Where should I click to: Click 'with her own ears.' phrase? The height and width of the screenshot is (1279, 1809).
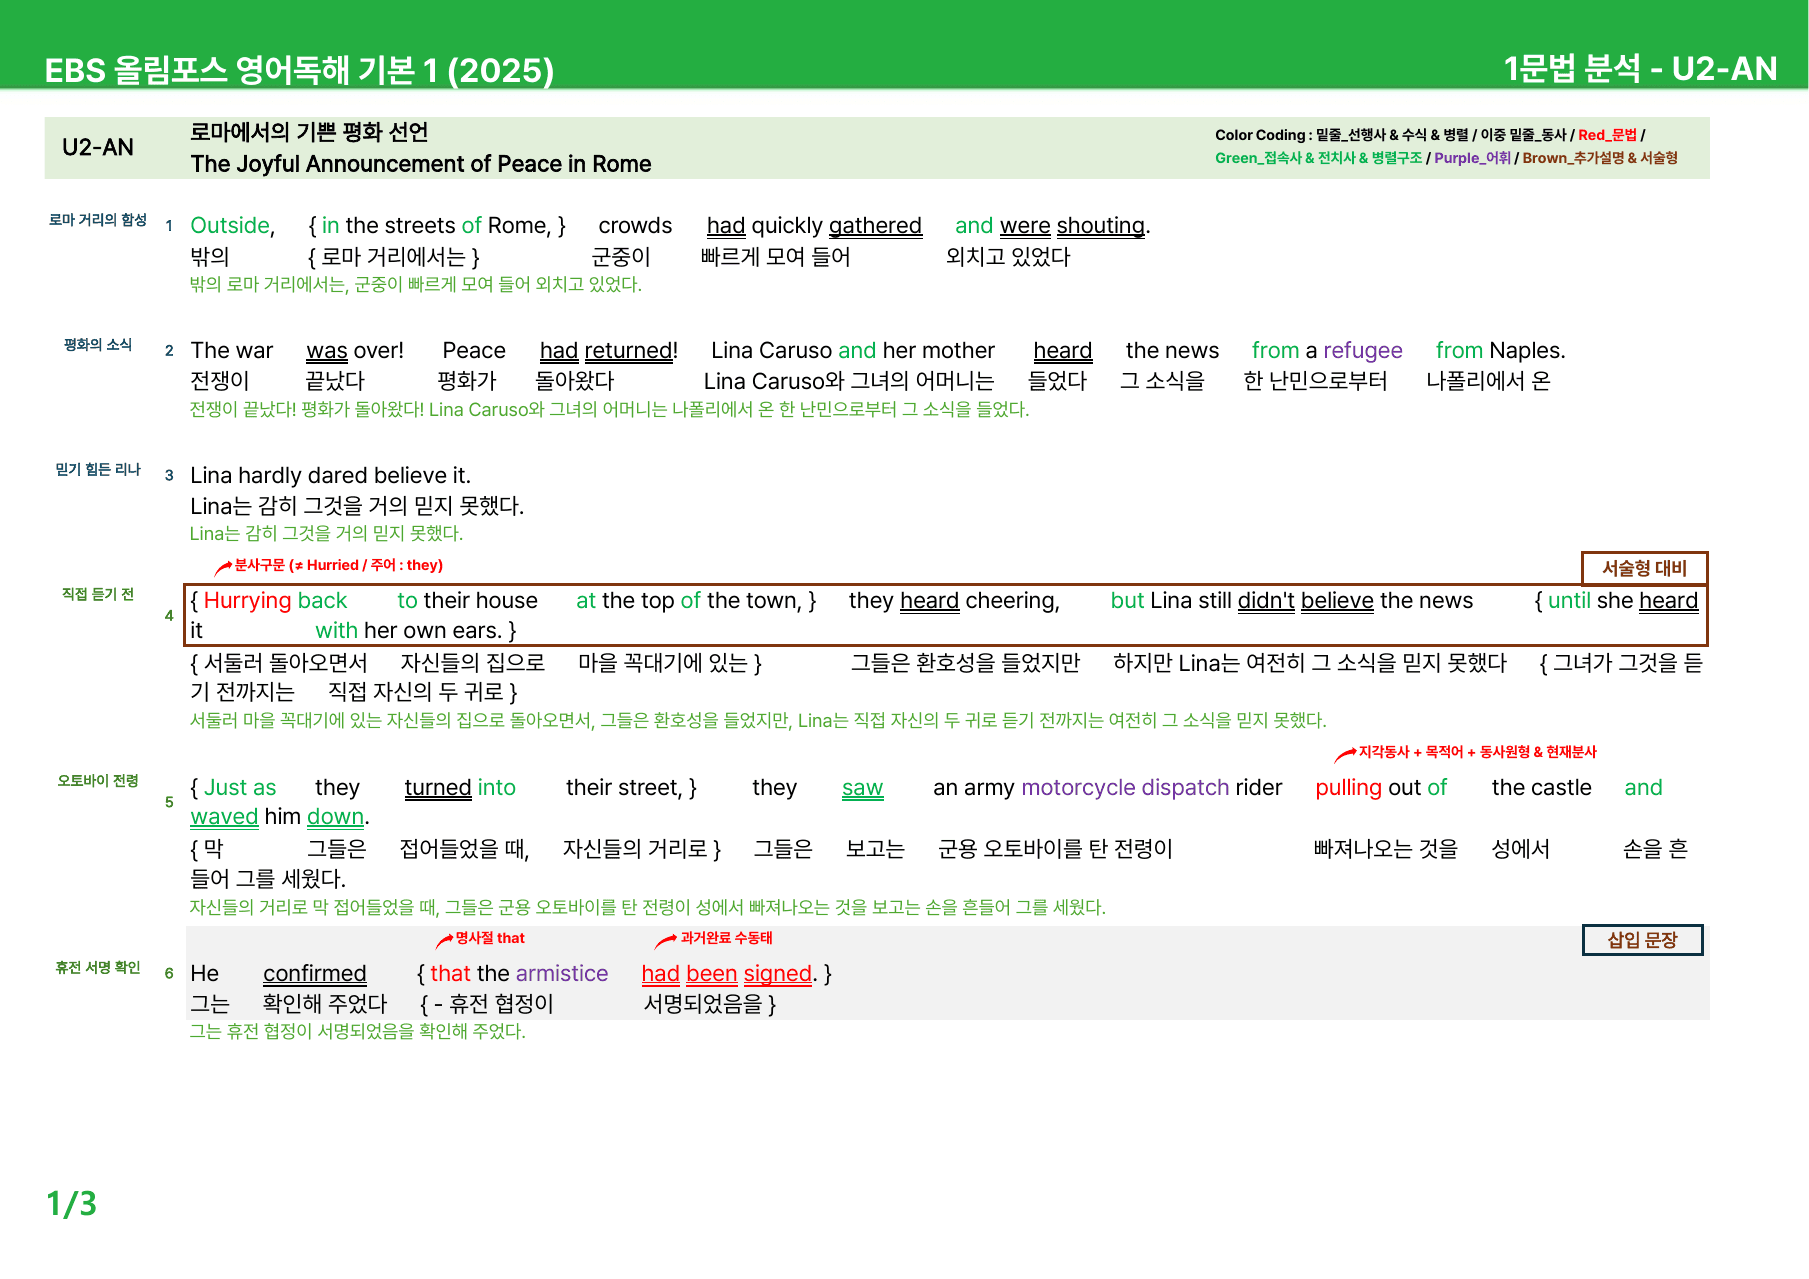pyautogui.click(x=409, y=631)
